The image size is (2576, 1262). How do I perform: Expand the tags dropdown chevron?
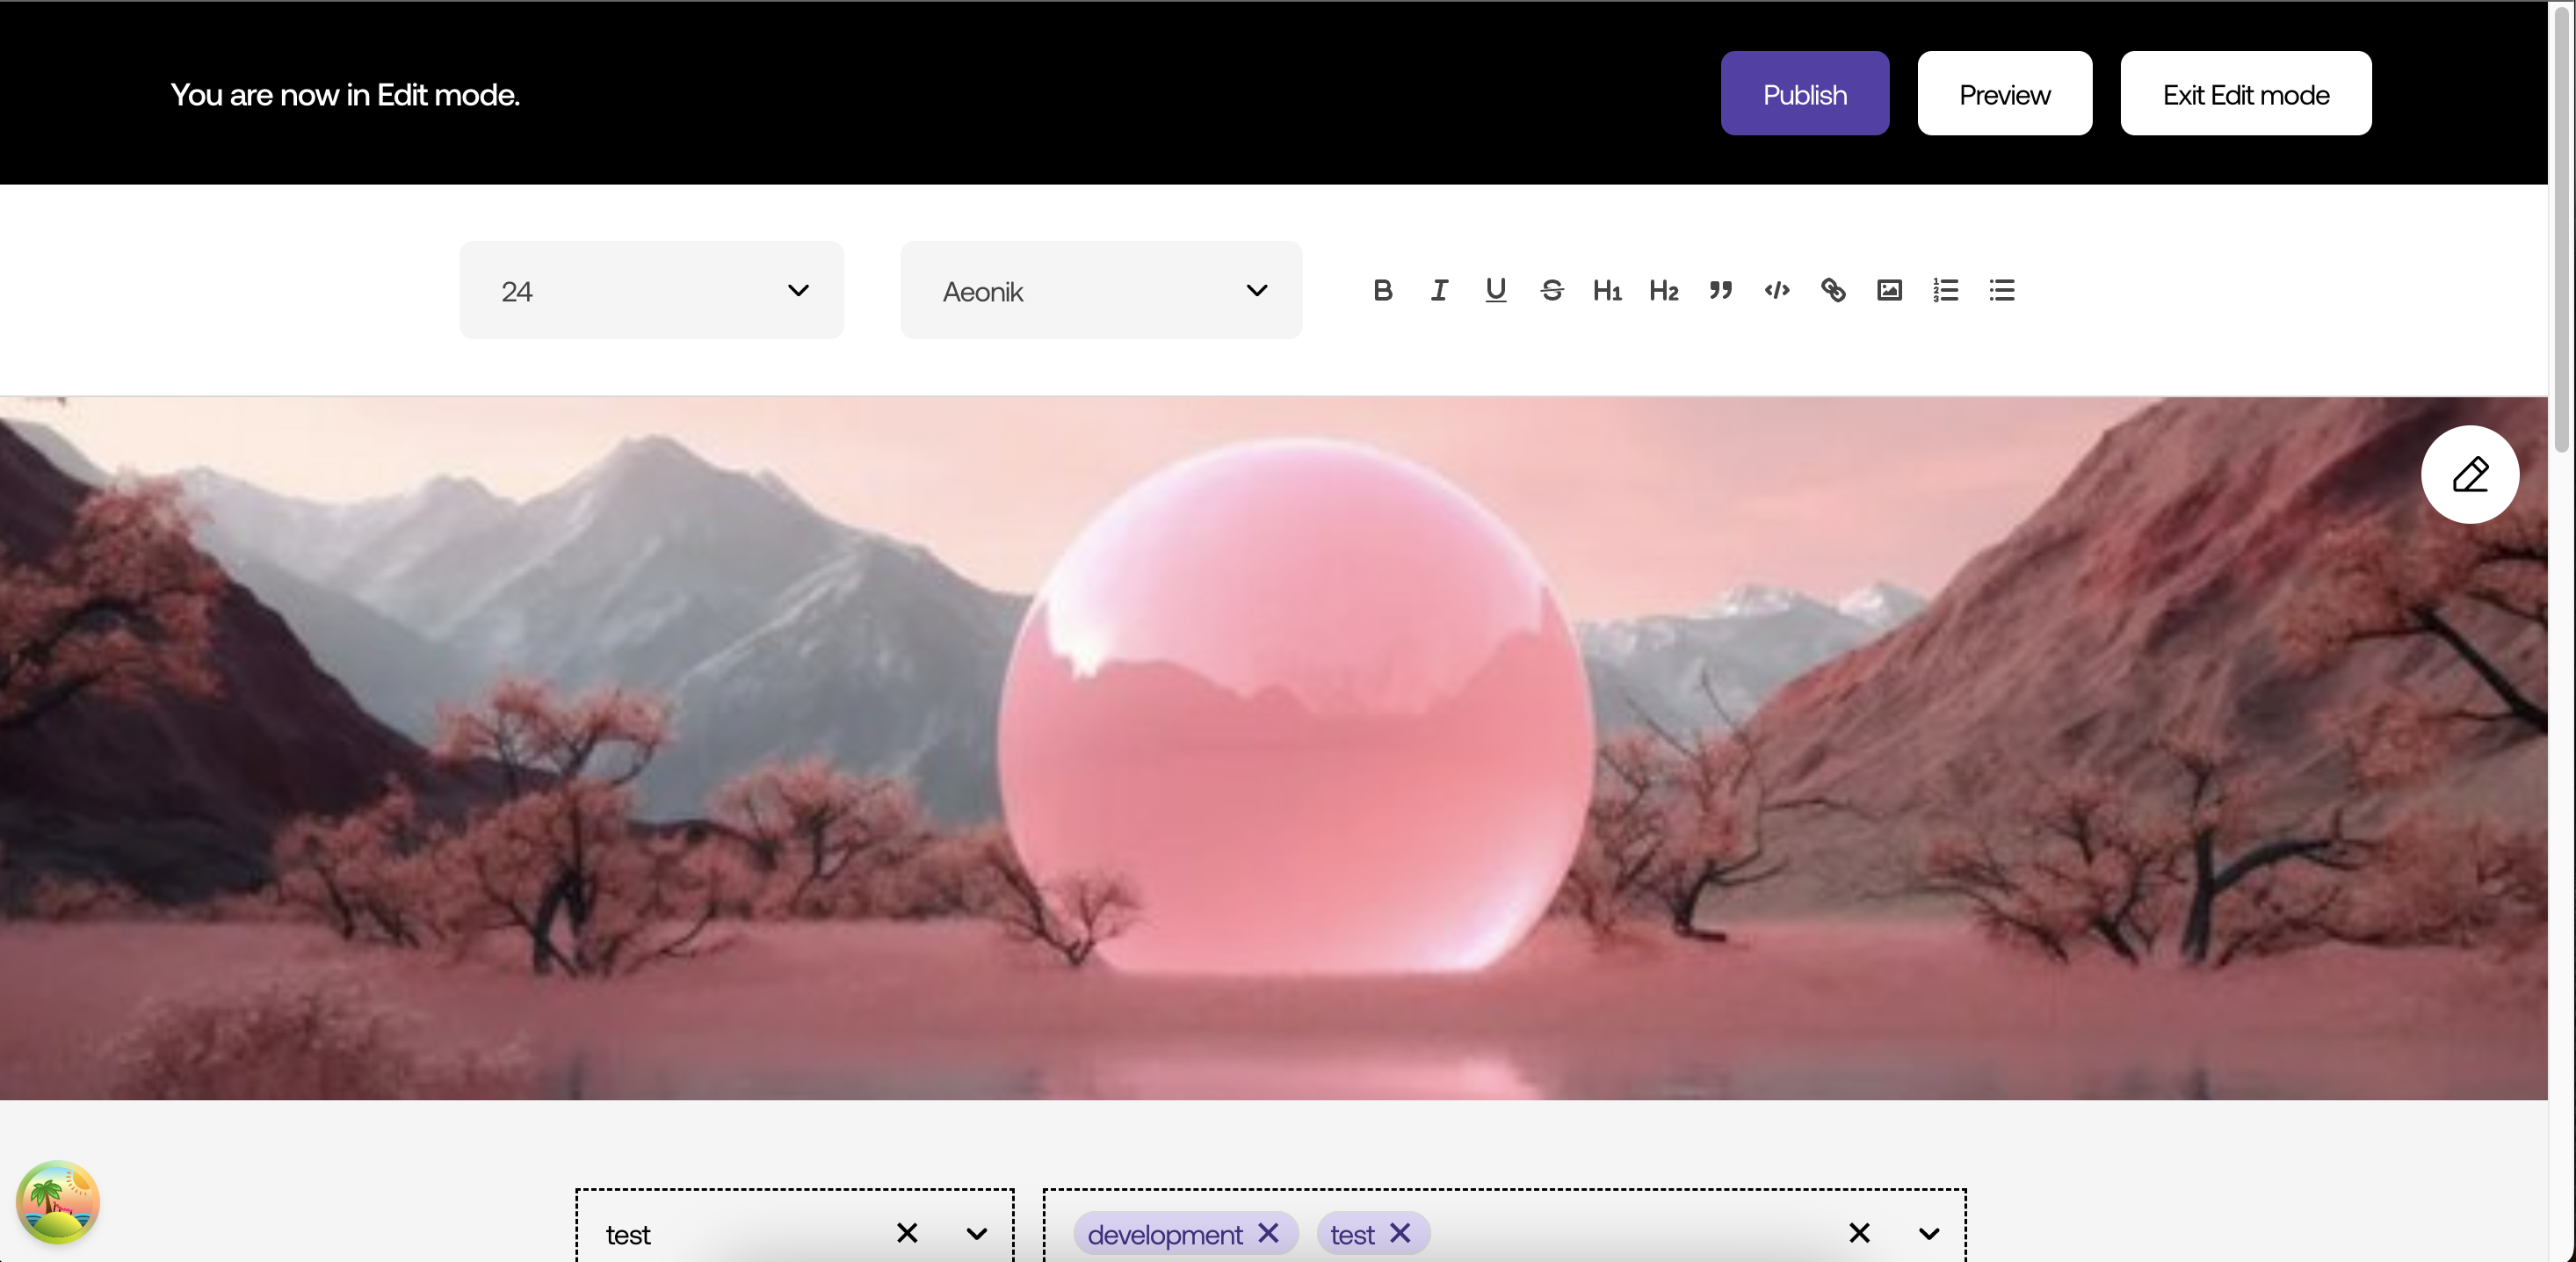(1929, 1234)
